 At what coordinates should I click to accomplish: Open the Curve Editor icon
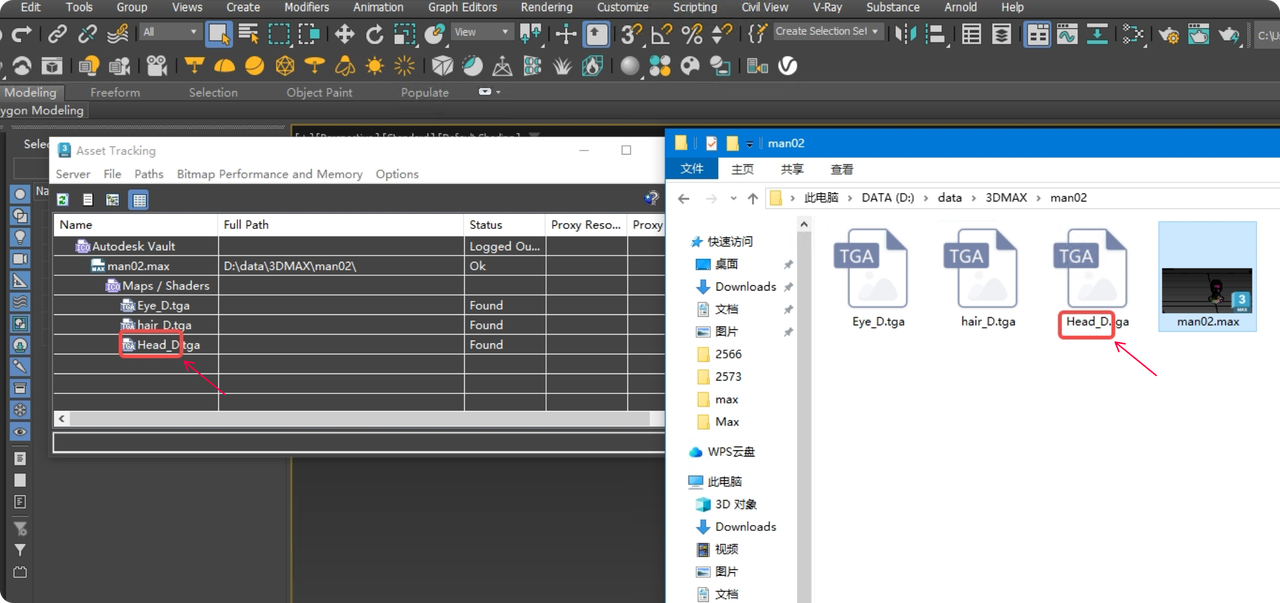pos(1067,34)
